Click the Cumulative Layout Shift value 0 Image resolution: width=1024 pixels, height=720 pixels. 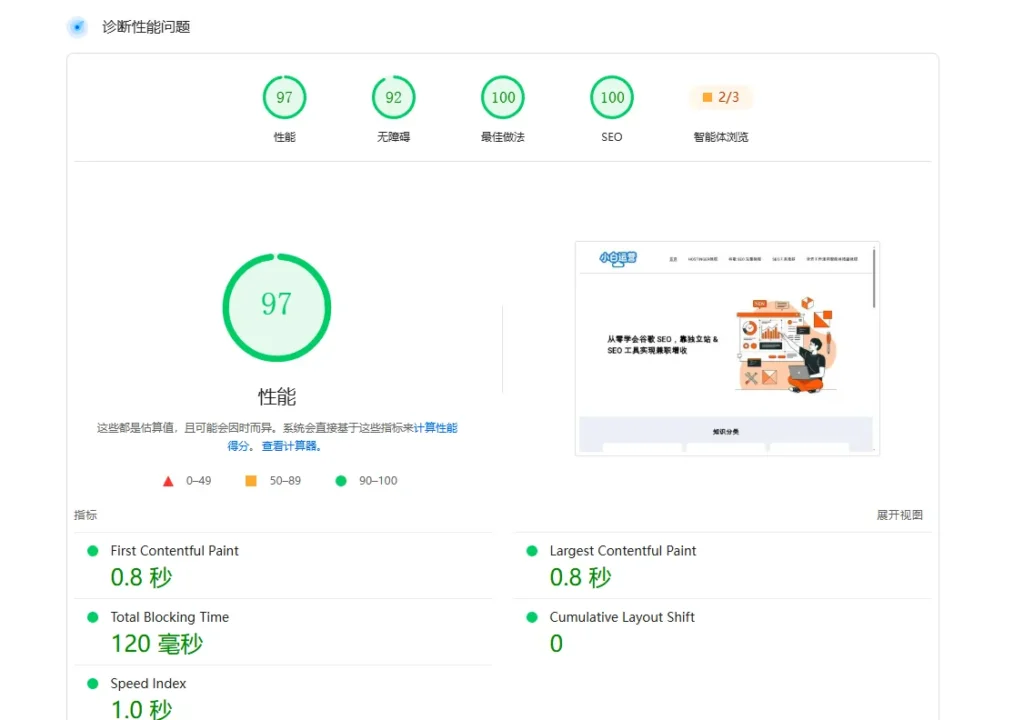(x=556, y=644)
